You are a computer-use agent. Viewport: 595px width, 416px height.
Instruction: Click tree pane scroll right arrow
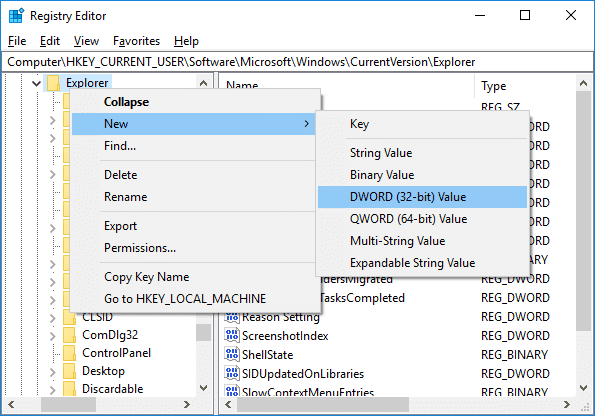point(186,405)
